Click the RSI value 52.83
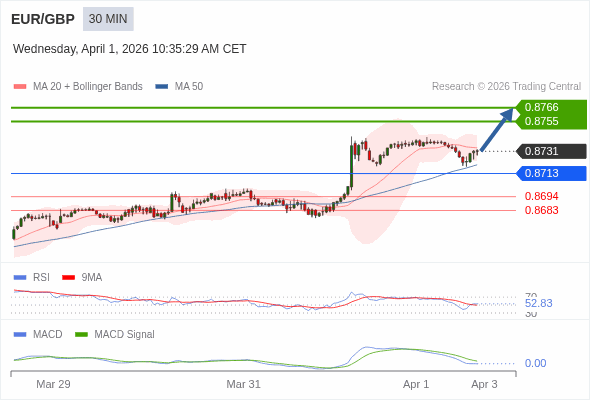The height and width of the screenshot is (400, 590). (538, 303)
